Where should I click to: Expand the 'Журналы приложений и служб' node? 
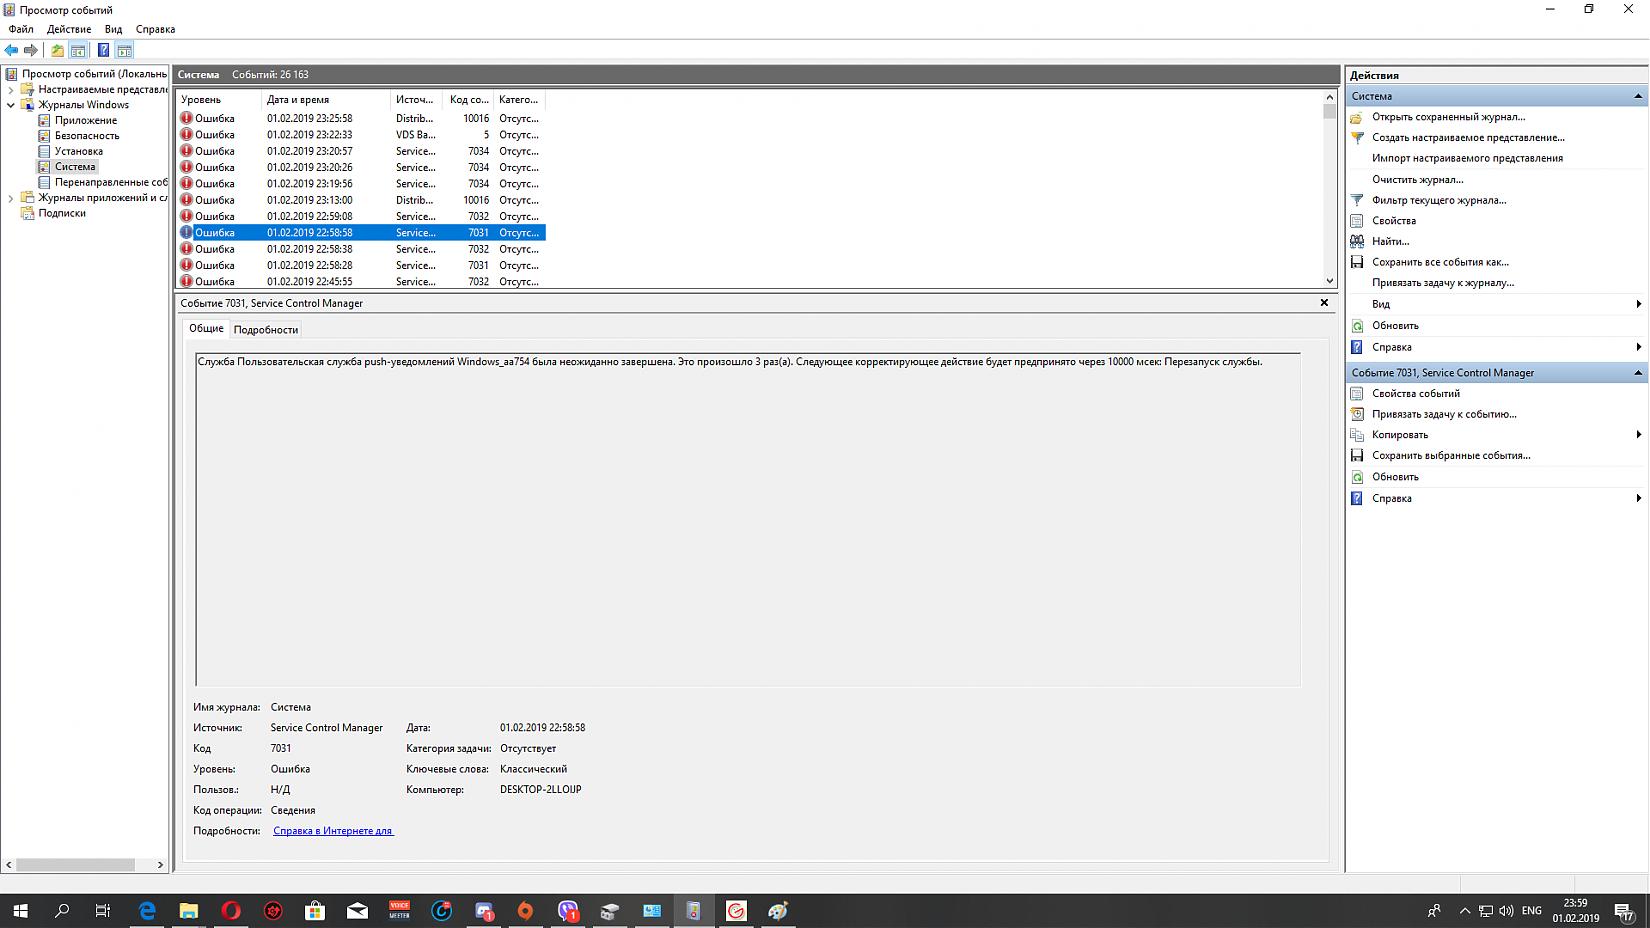tap(11, 198)
